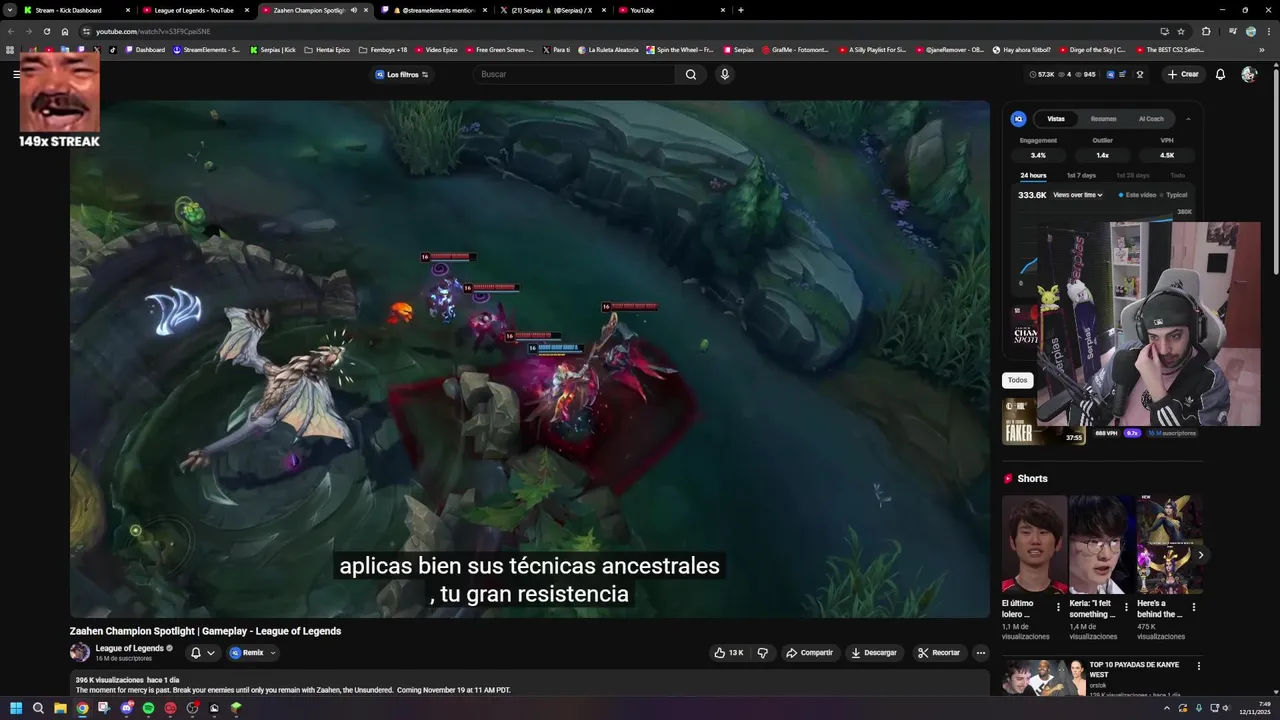Open the Views over time dropdown
This screenshot has height=720, width=1280.
coord(1078,195)
